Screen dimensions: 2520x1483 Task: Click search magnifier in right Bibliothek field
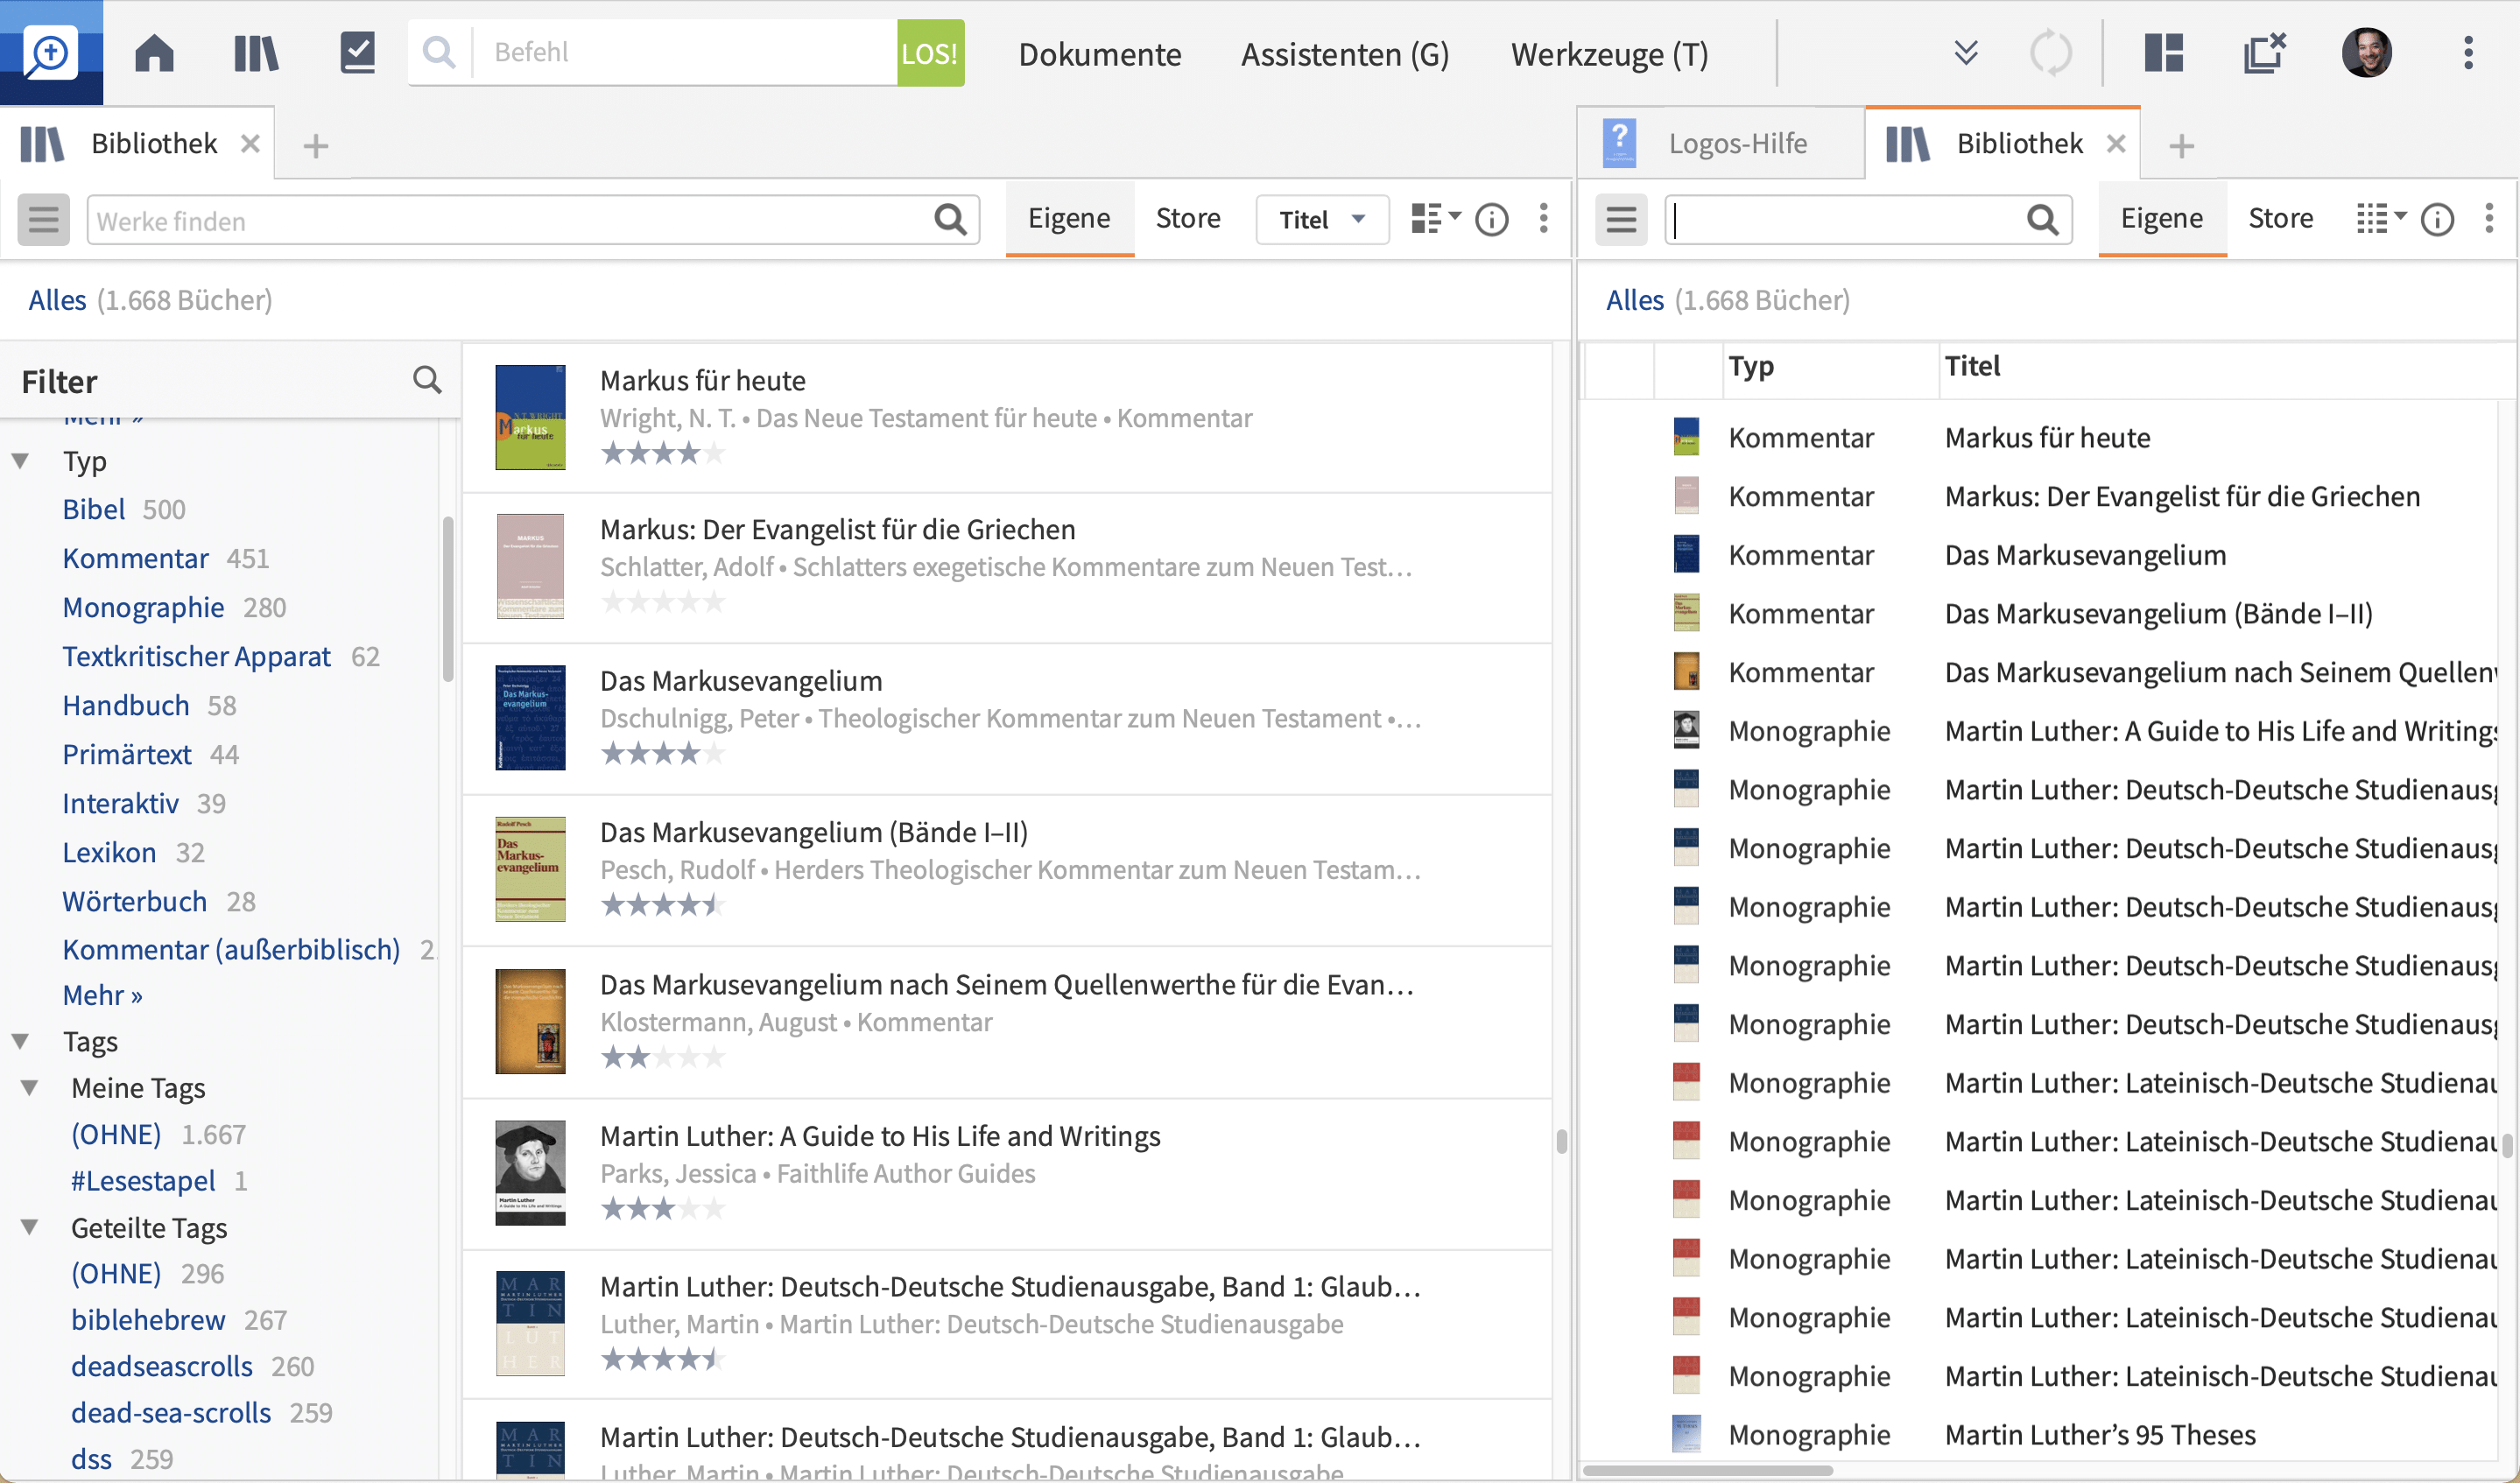click(2042, 219)
